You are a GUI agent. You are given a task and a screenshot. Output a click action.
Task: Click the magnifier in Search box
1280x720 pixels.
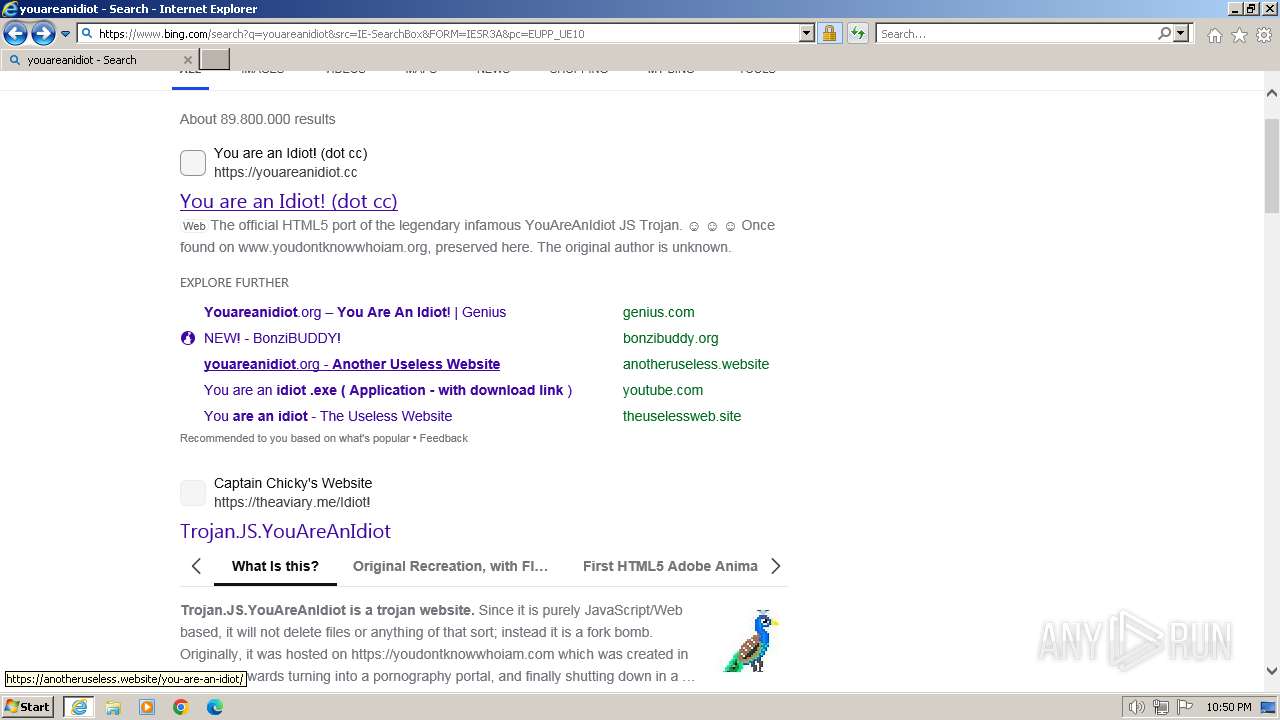(1164, 33)
